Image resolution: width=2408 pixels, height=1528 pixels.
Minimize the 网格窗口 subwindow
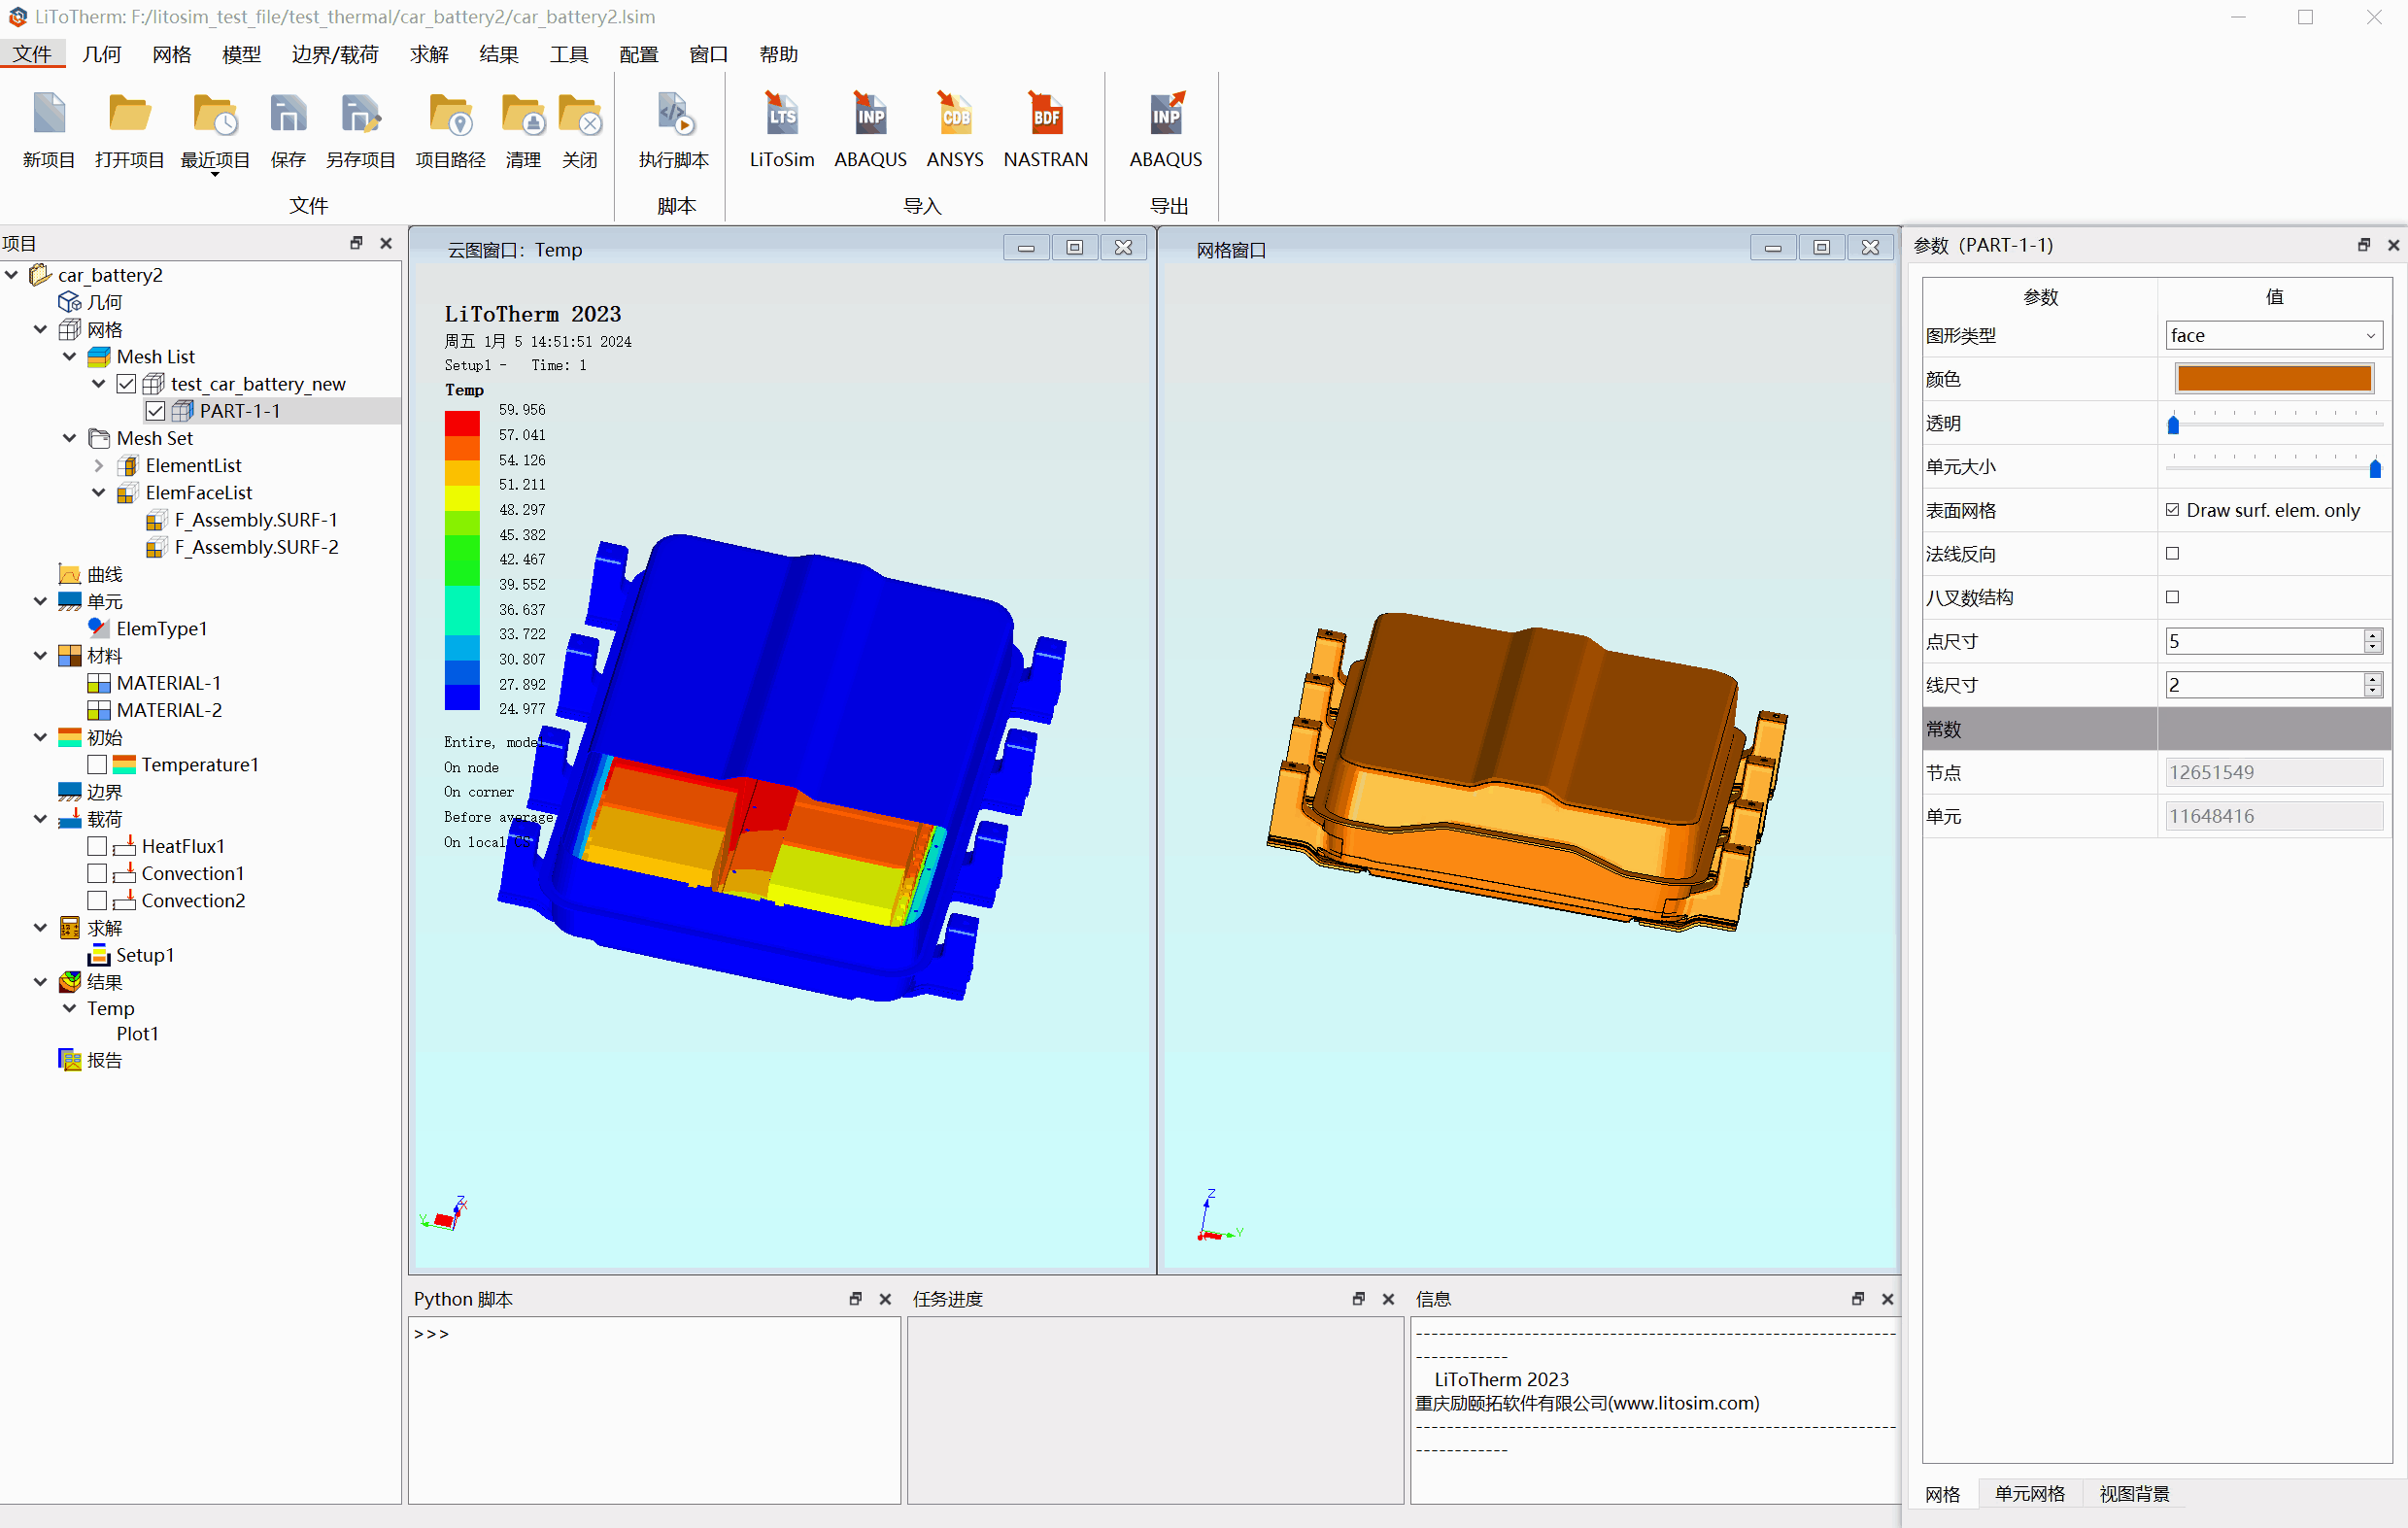pyautogui.click(x=1773, y=248)
